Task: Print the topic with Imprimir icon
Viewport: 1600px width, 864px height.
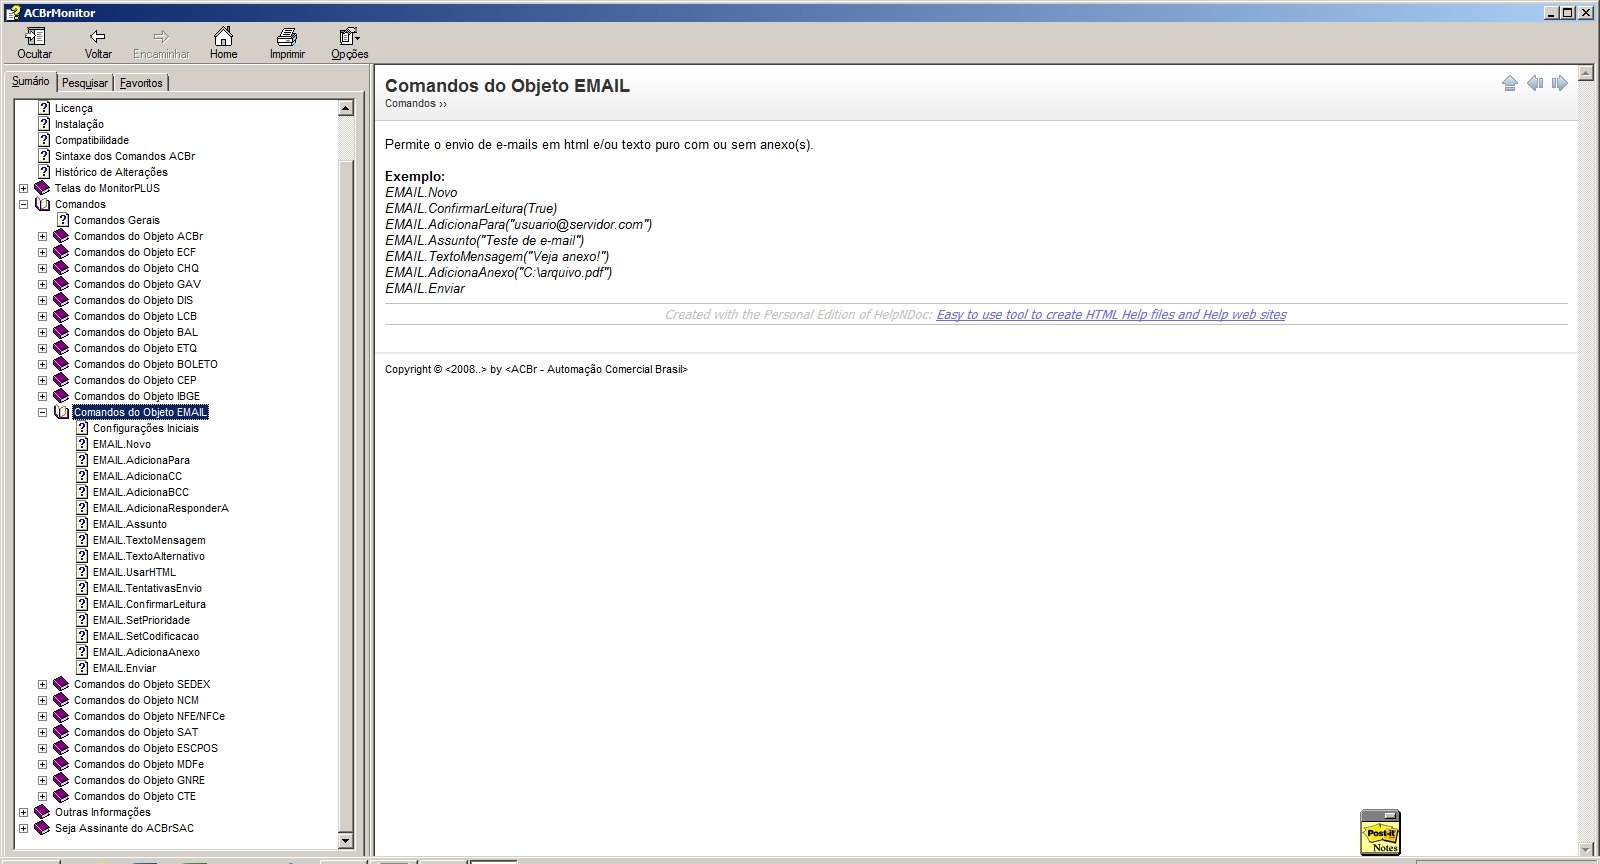Action: click(286, 37)
